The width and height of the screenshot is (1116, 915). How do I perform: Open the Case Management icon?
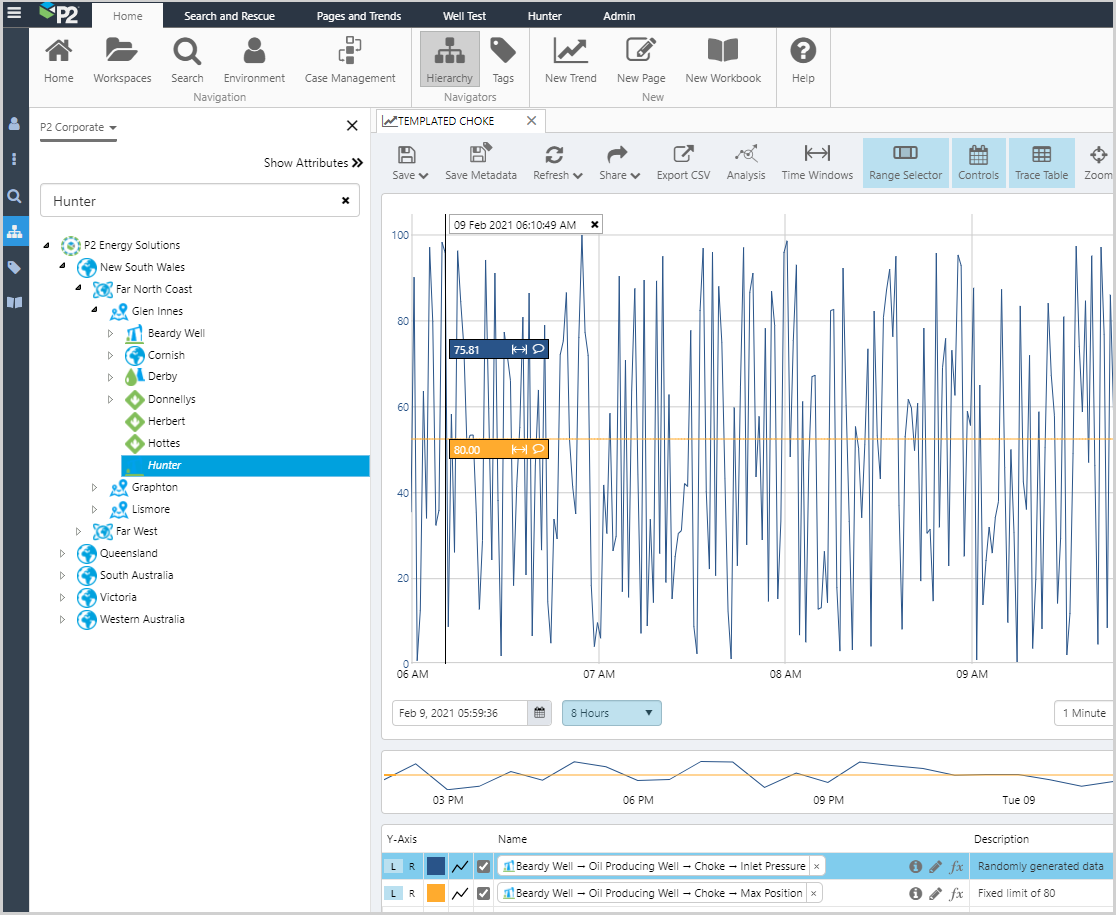tap(350, 60)
